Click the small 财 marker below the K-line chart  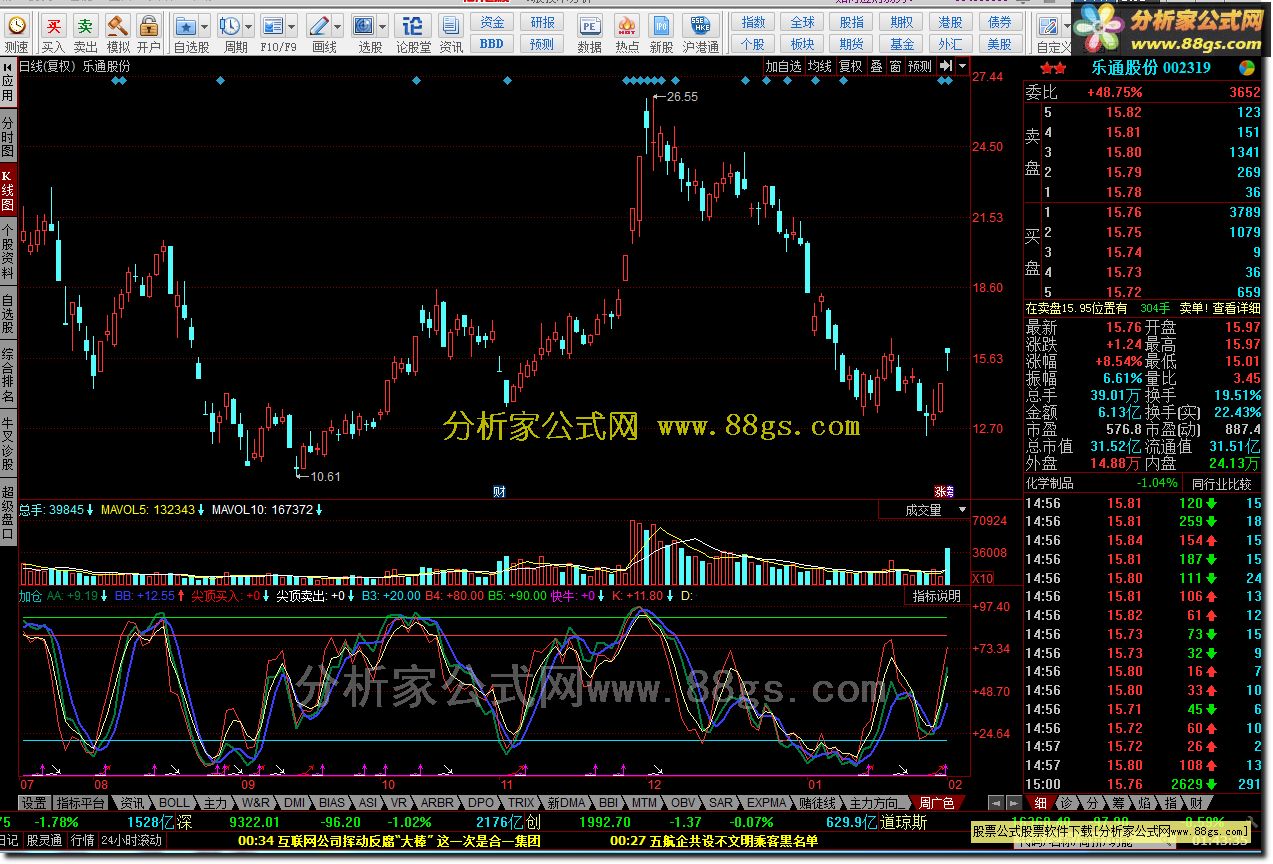(x=498, y=491)
